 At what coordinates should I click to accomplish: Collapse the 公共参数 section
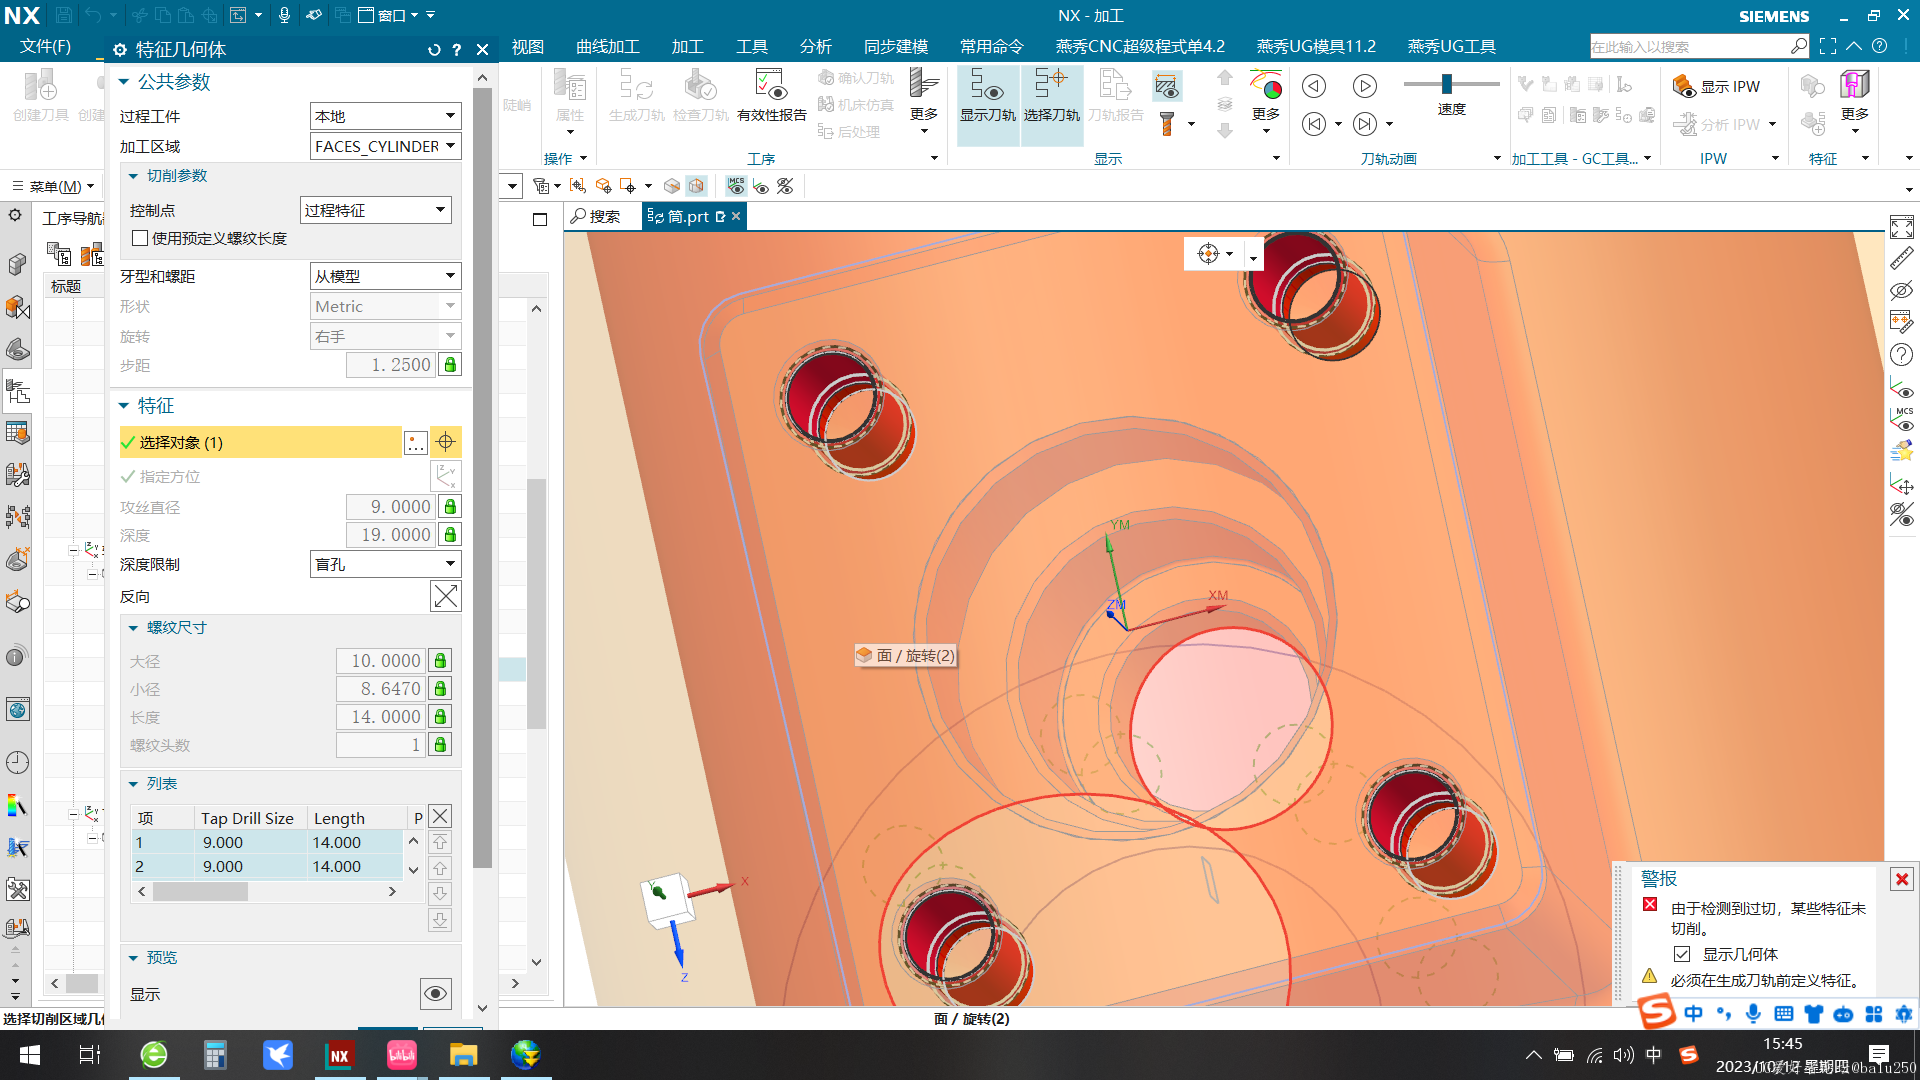pos(124,82)
